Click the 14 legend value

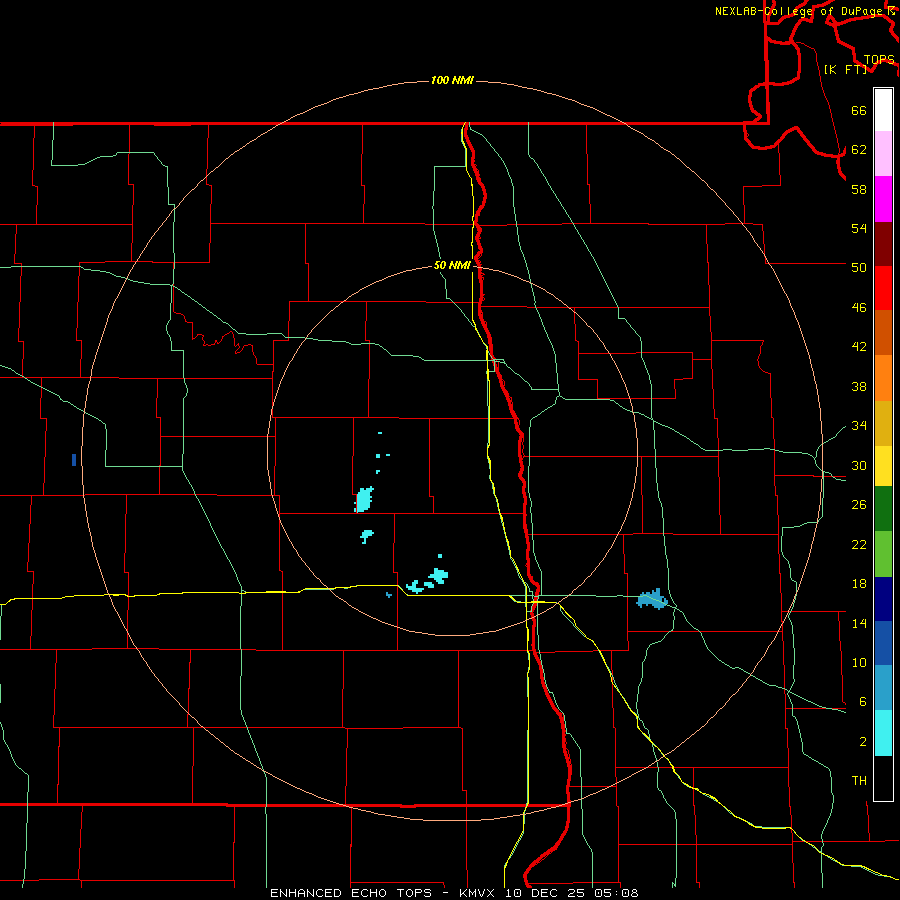pos(859,623)
